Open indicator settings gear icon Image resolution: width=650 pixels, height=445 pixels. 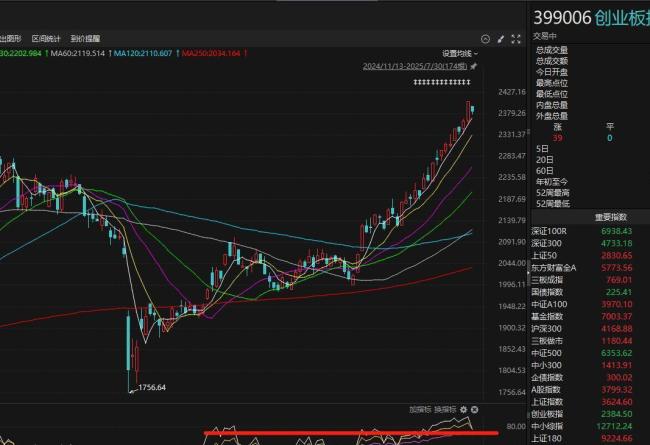point(463,409)
